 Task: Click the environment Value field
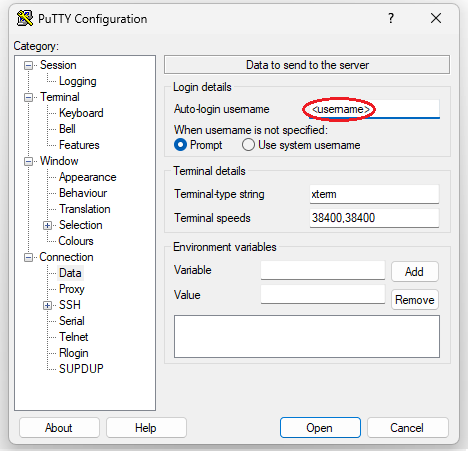323,294
